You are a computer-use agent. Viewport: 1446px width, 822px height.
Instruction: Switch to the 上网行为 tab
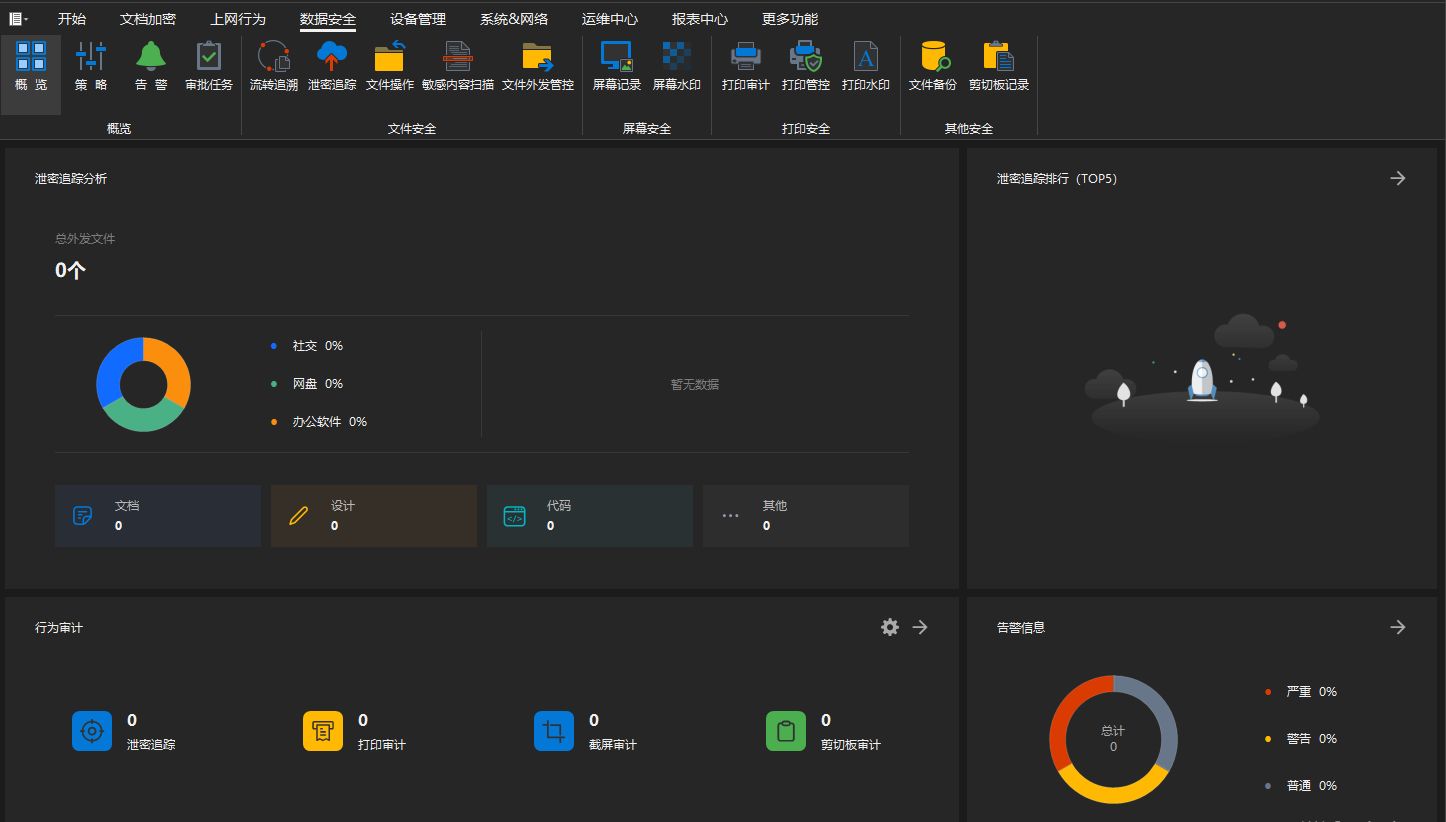[x=238, y=19]
